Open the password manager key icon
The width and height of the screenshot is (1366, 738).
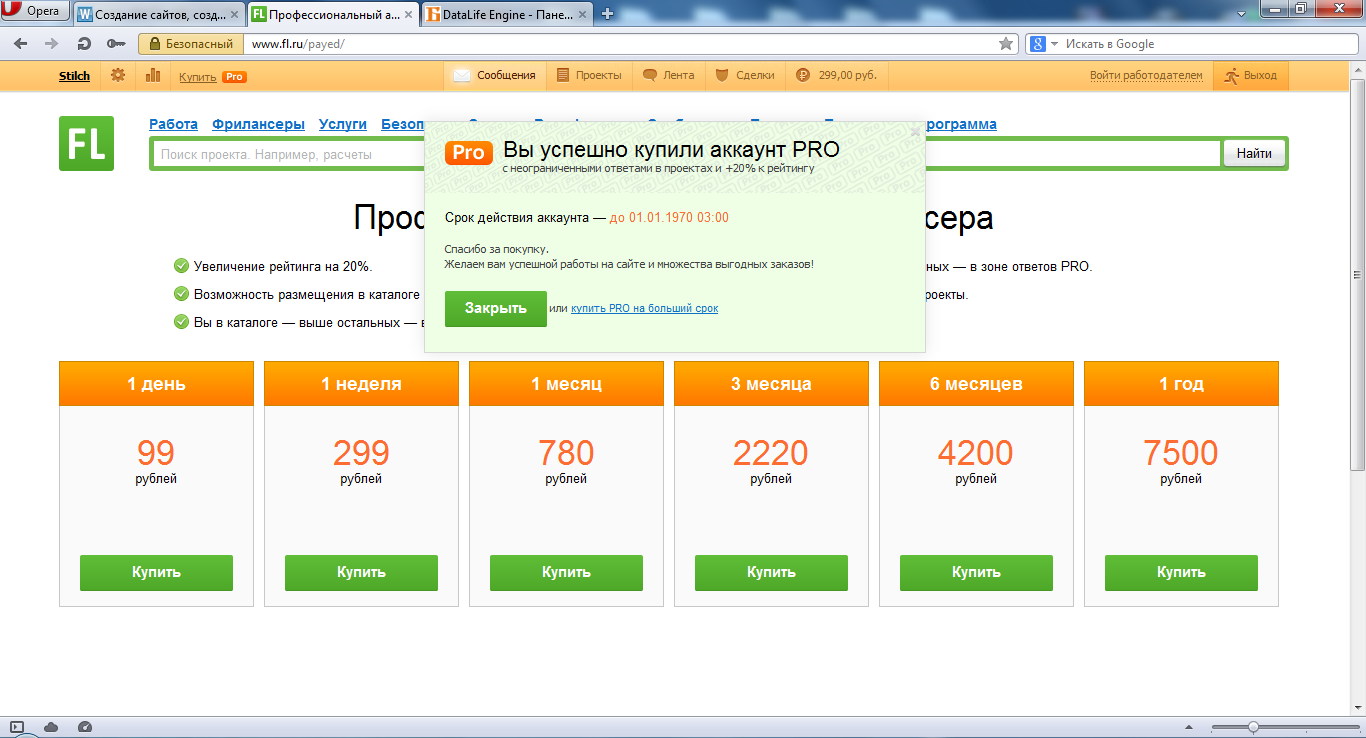pos(116,44)
